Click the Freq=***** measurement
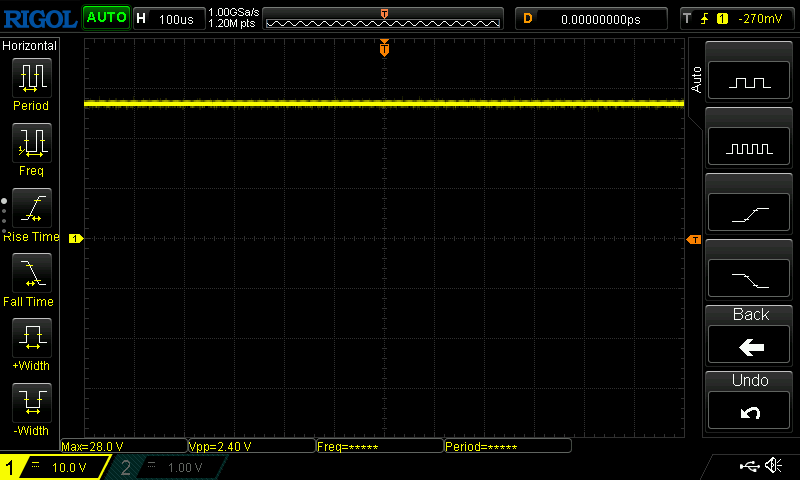 click(380, 446)
